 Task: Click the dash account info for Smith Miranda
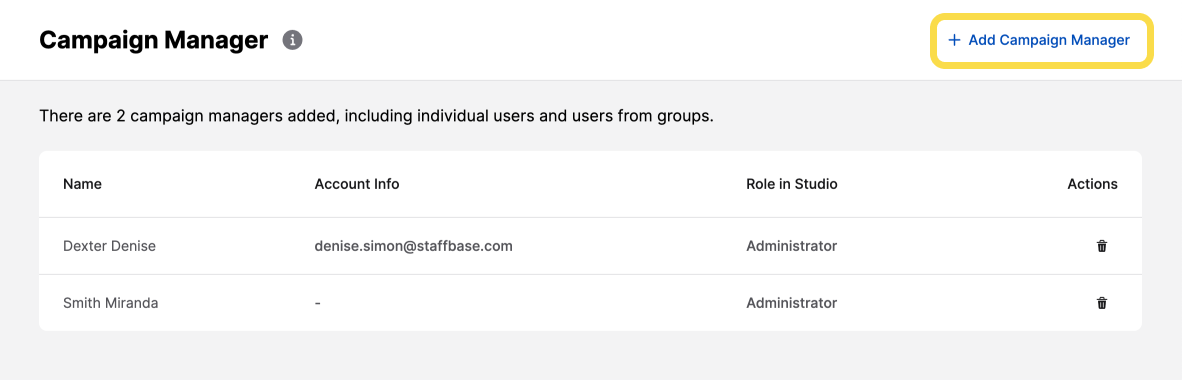click(x=318, y=303)
